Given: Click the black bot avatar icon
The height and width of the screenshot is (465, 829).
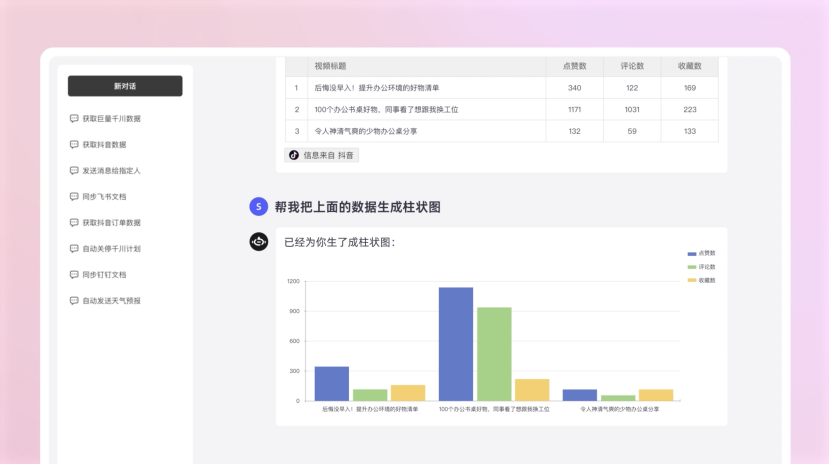Looking at the screenshot, I should pyautogui.click(x=258, y=242).
